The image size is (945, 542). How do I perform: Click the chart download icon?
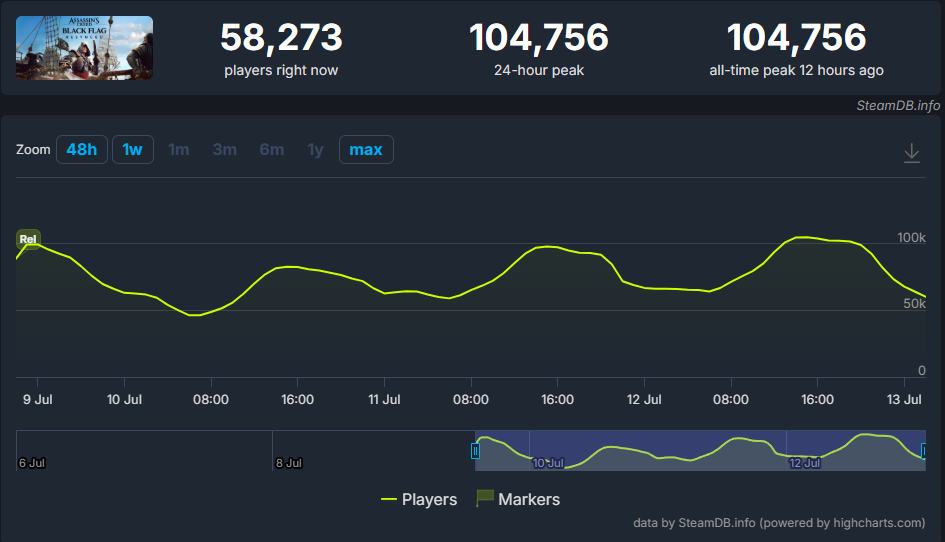click(x=911, y=153)
